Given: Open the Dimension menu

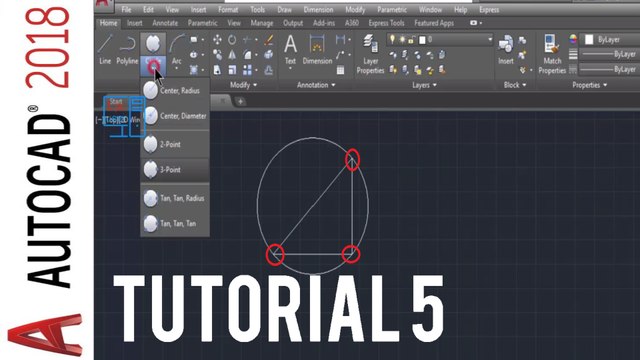Looking at the screenshot, I should pos(318,10).
